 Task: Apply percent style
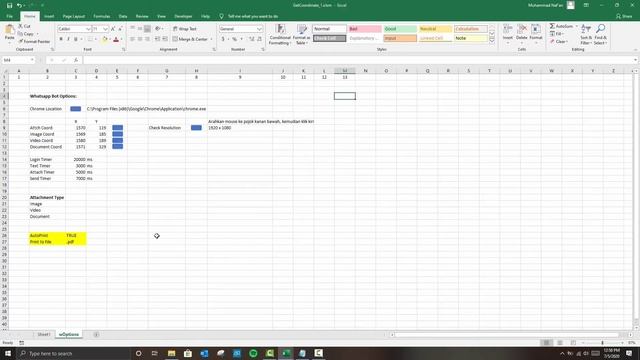click(x=235, y=39)
